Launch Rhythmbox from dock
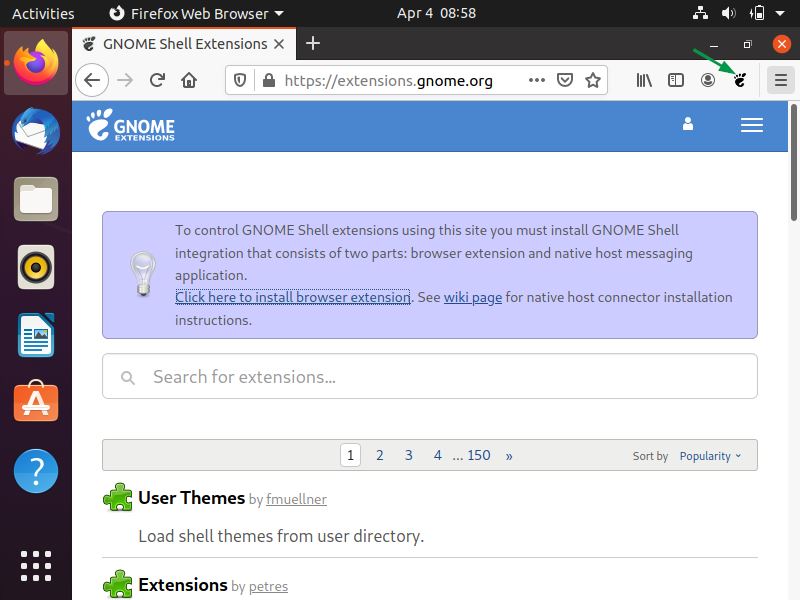The height and width of the screenshot is (600, 800). coord(36,267)
